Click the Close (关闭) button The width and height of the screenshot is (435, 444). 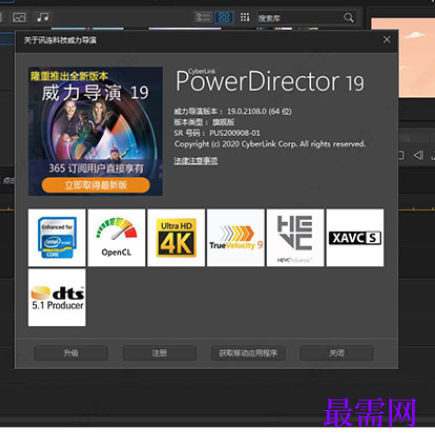click(336, 353)
